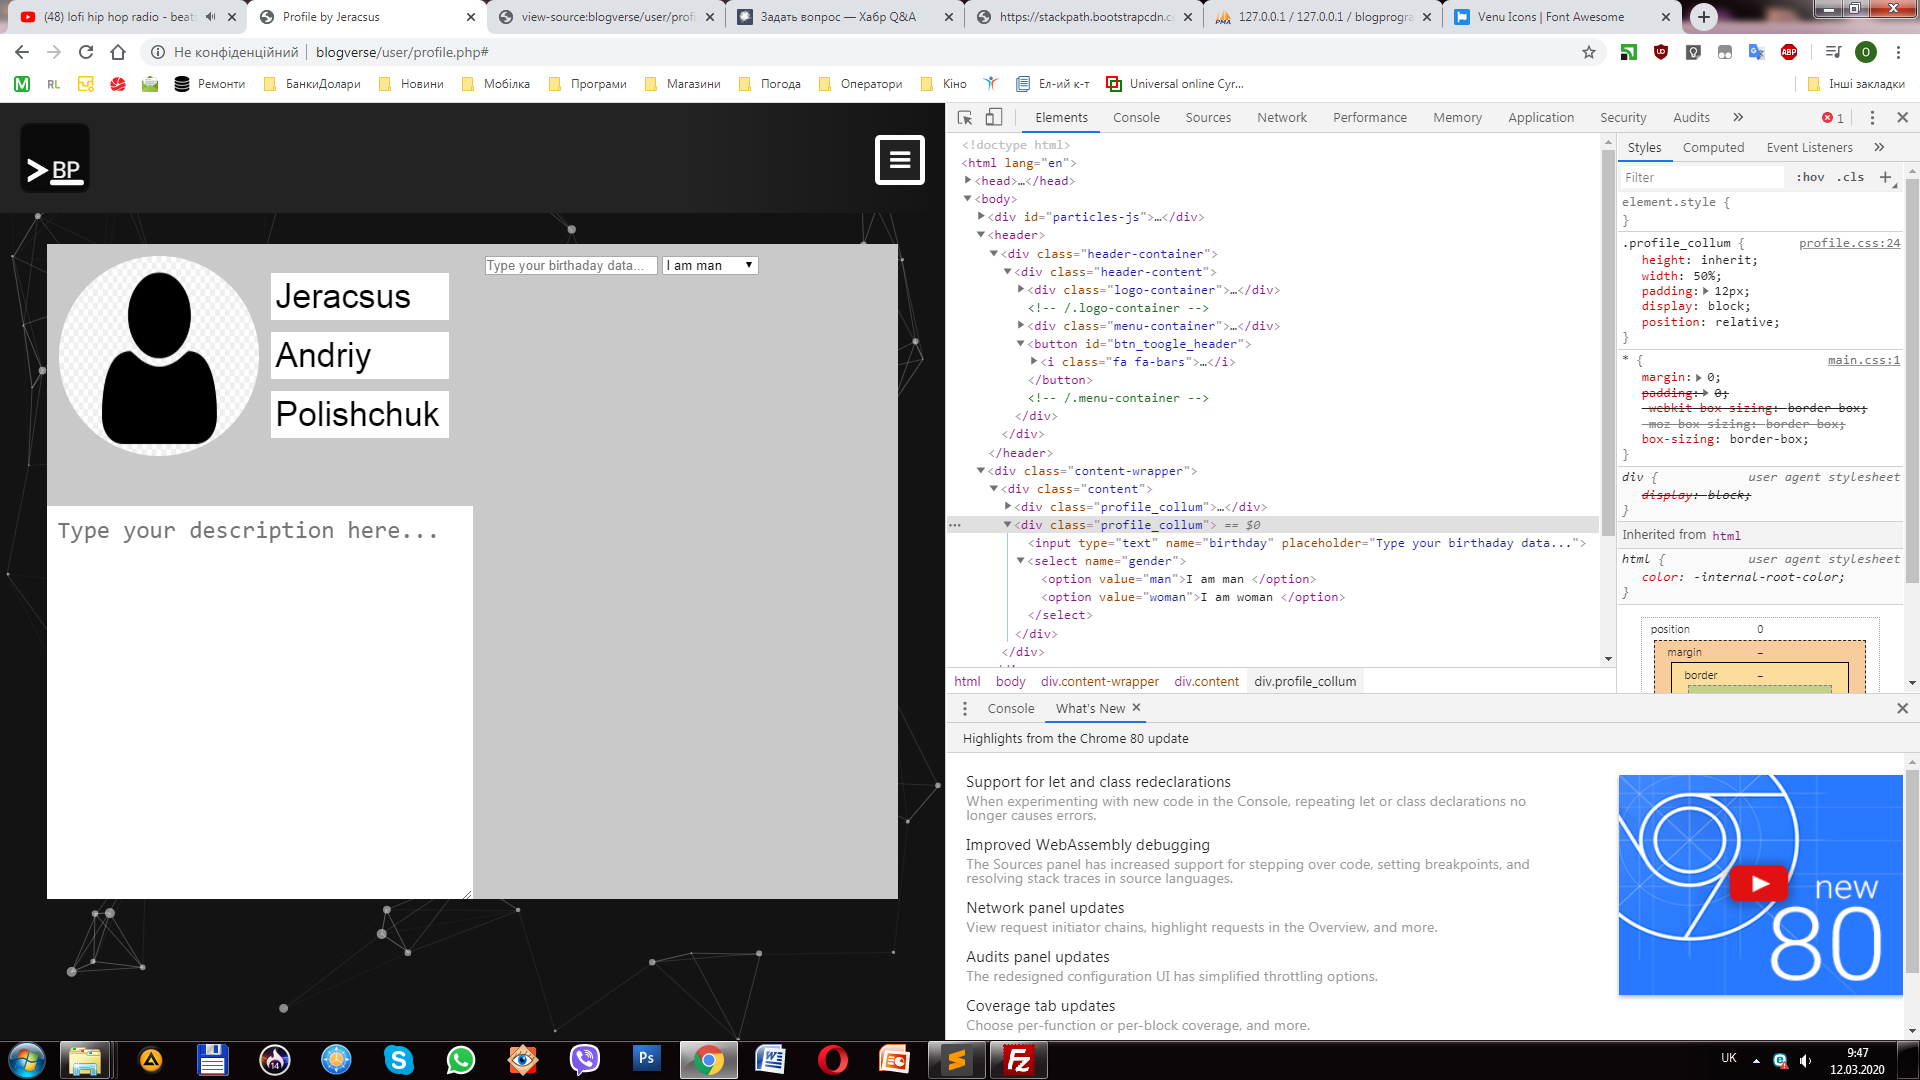Open the profile.css:24 source link
The width and height of the screenshot is (1920, 1080).
pos(1849,243)
